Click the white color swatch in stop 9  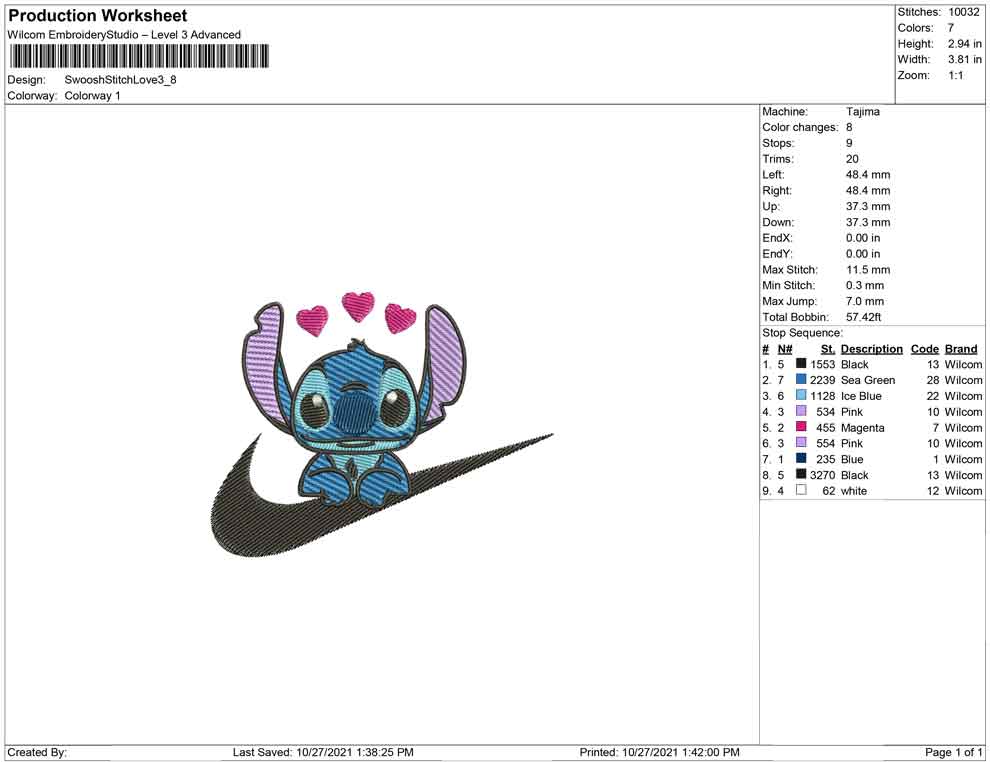point(801,490)
